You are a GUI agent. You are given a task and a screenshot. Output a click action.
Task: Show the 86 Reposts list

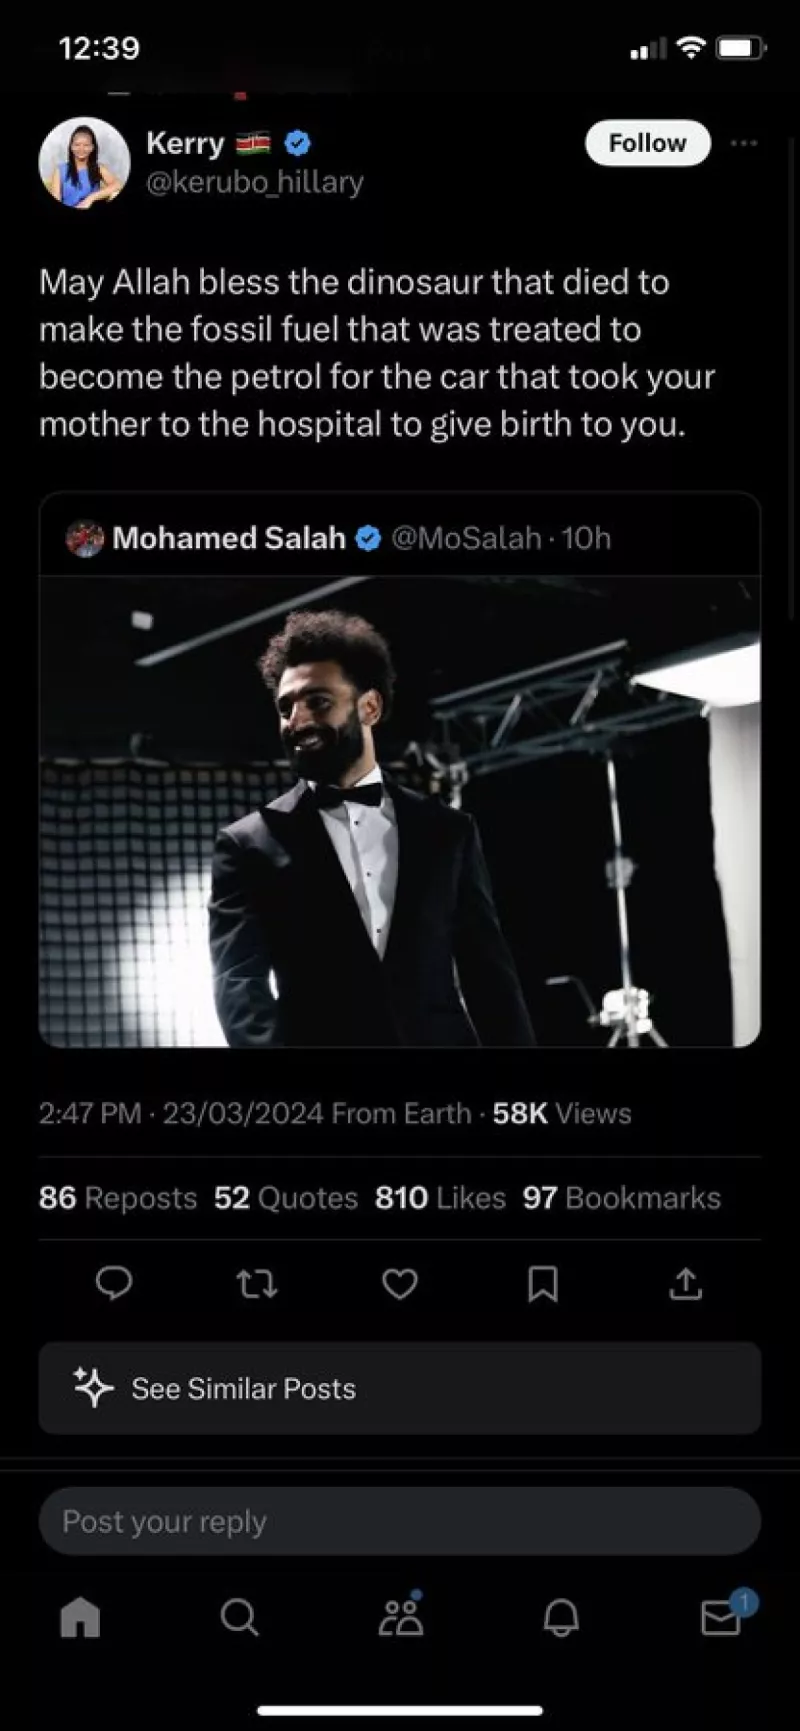coord(118,1198)
